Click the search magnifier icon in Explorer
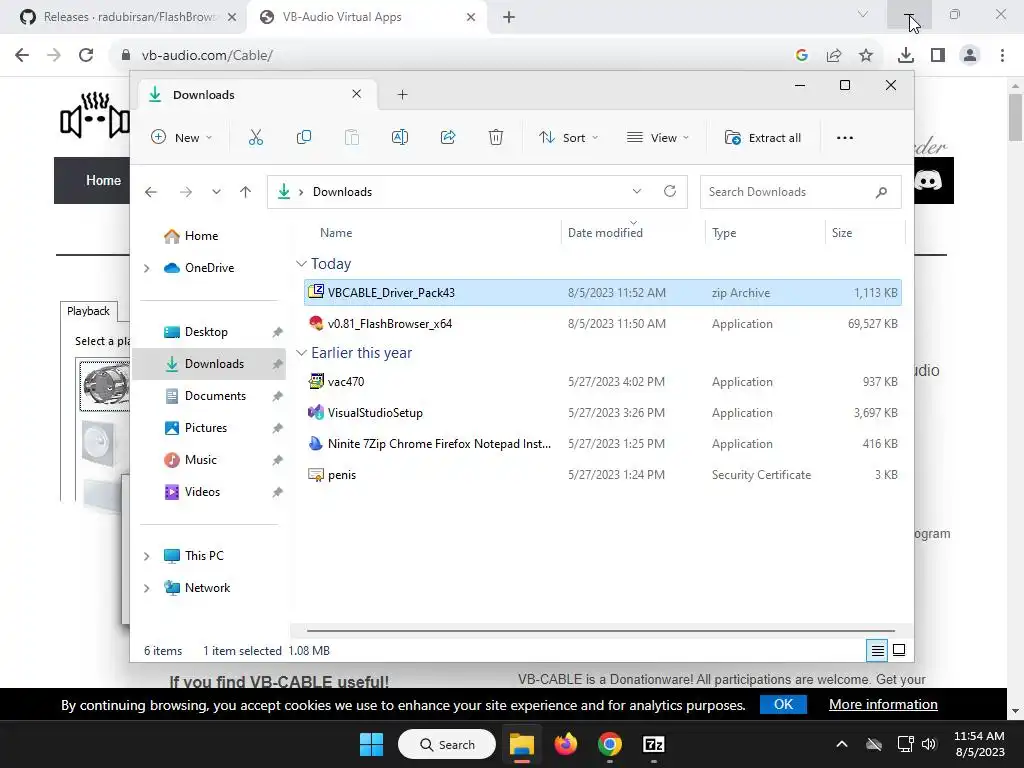 (x=881, y=192)
